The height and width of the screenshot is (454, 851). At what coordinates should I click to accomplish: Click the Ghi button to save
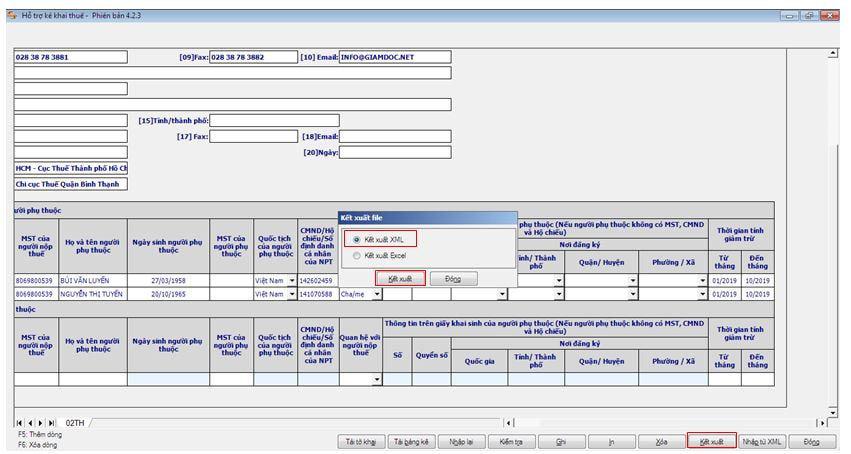(562, 441)
